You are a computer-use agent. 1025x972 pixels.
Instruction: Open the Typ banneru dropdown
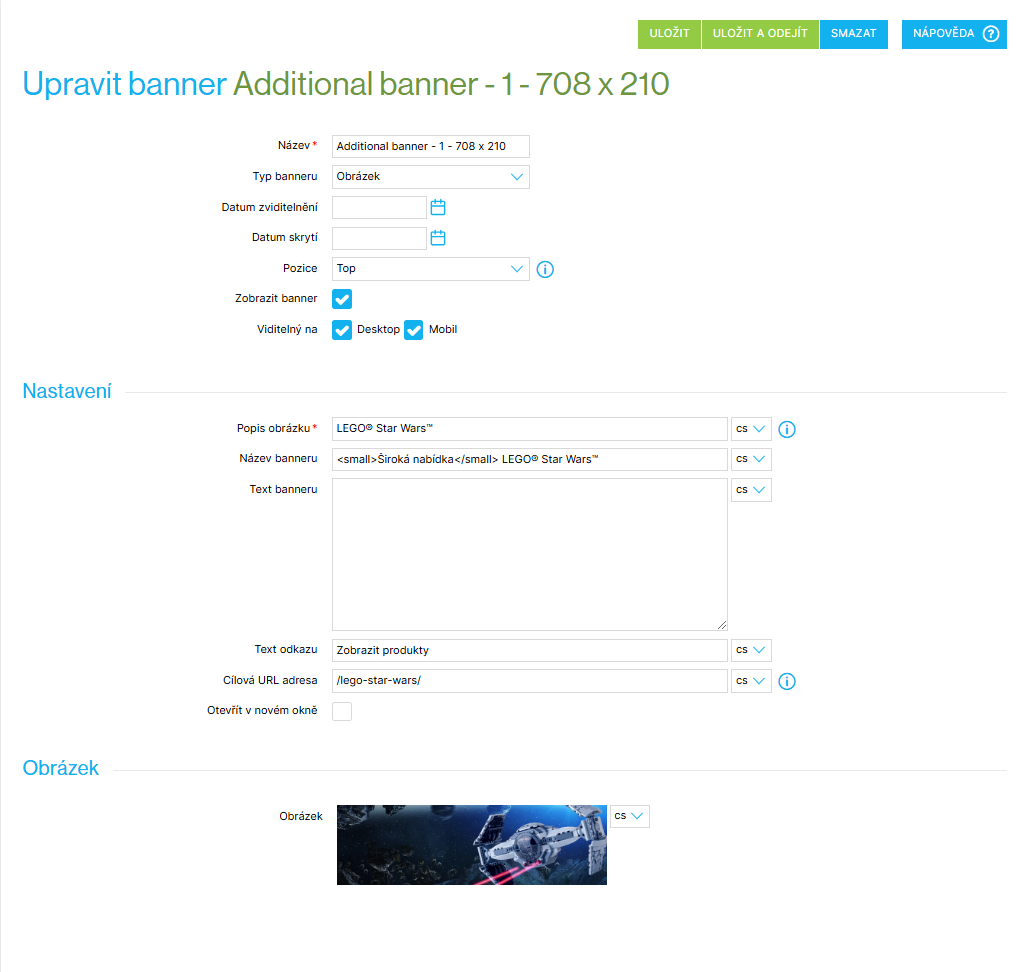431,177
